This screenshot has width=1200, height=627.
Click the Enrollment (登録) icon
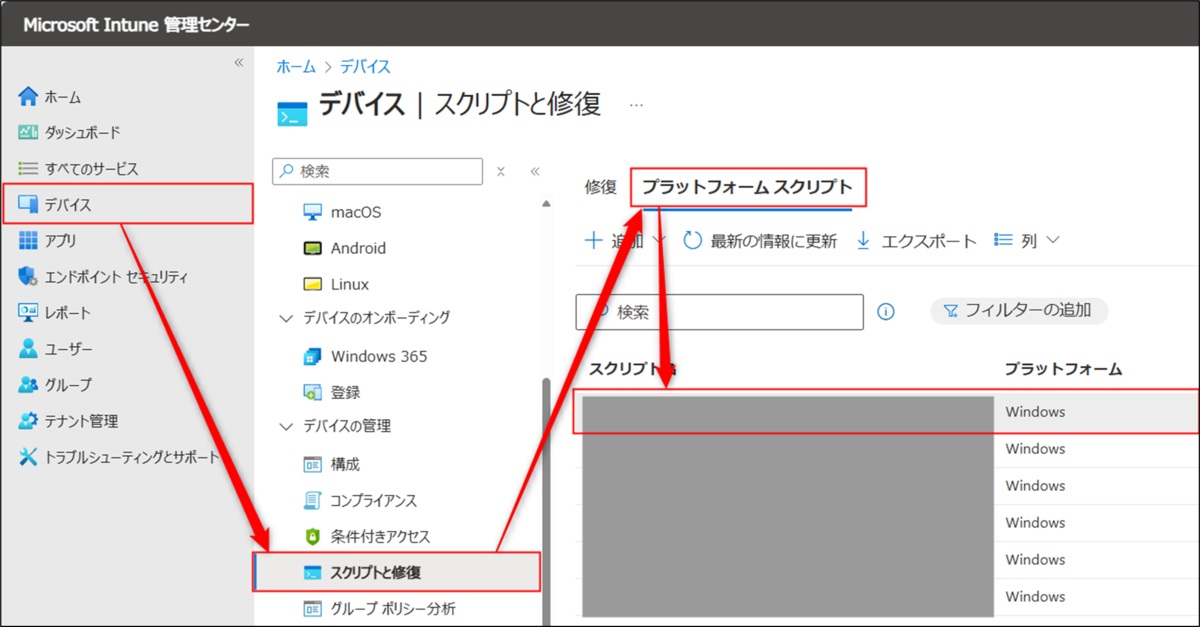click(312, 392)
